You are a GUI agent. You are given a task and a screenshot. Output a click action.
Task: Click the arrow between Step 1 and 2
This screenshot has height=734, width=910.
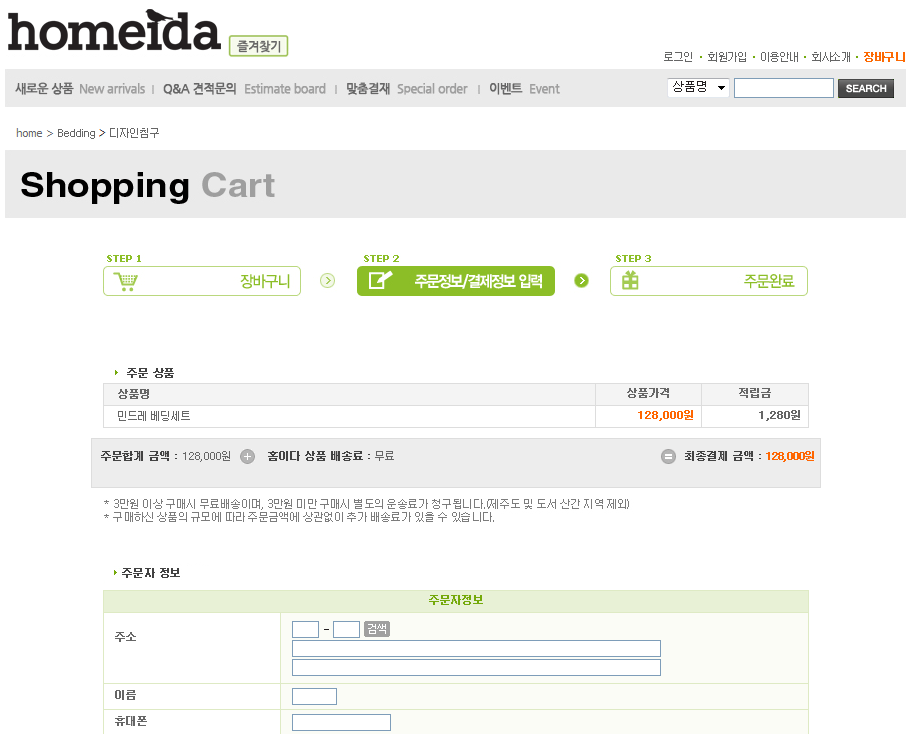pos(327,281)
